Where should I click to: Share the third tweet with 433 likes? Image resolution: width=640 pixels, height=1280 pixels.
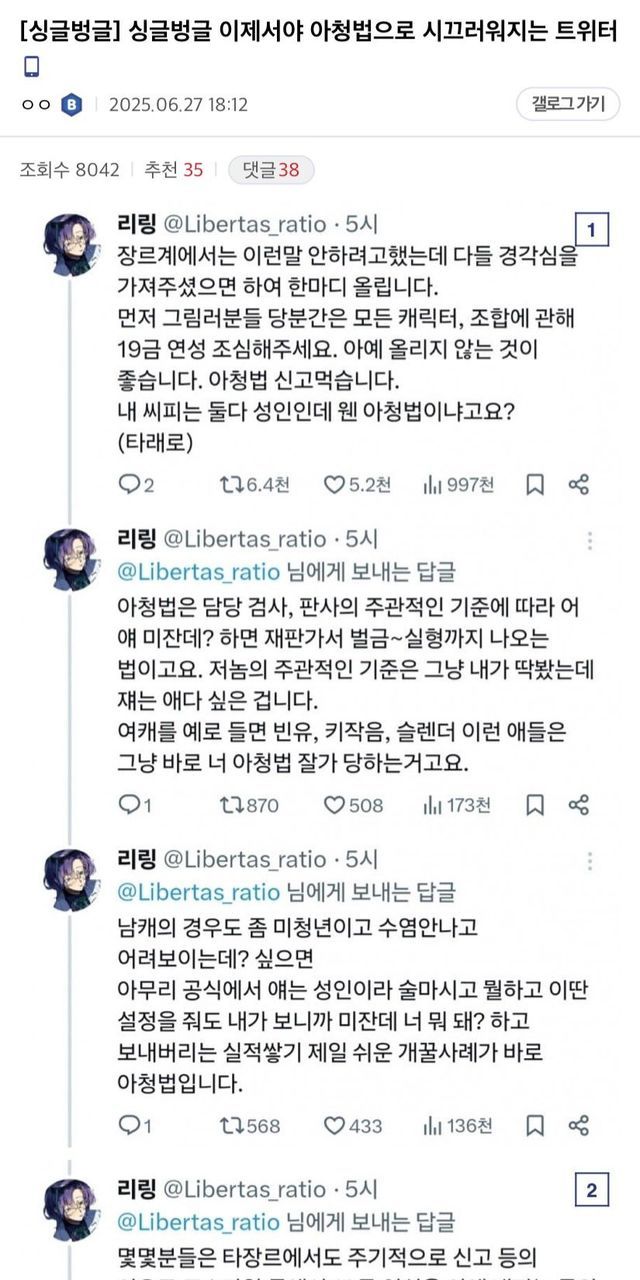click(578, 1126)
